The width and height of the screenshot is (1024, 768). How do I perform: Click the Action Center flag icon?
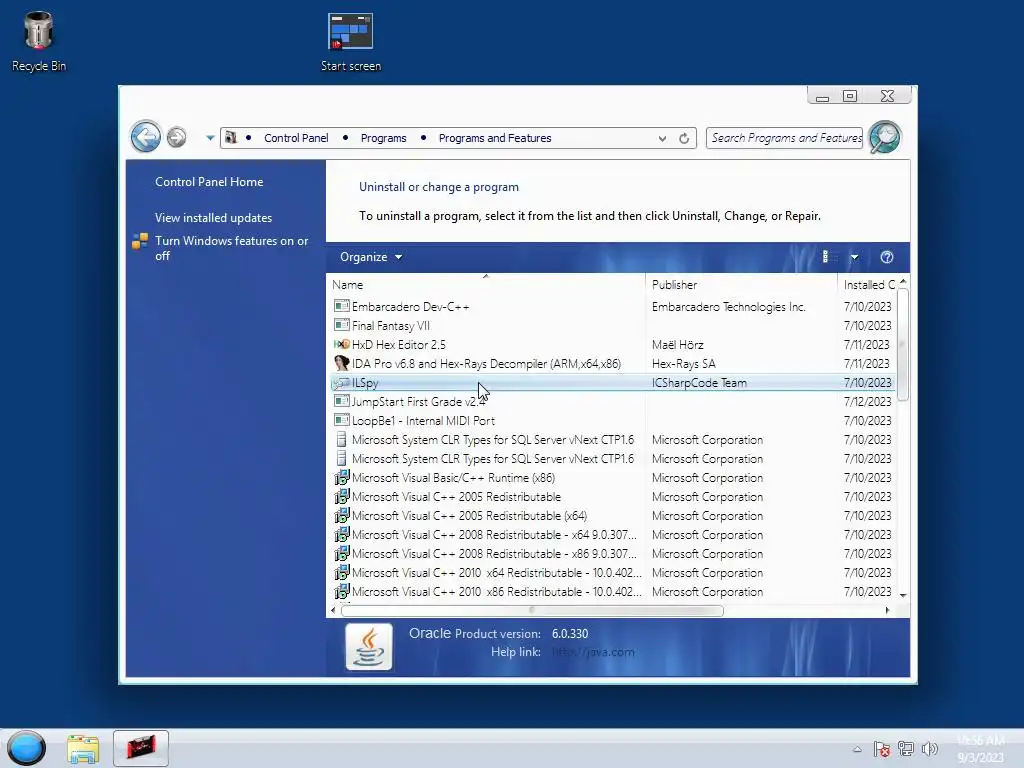click(x=881, y=749)
